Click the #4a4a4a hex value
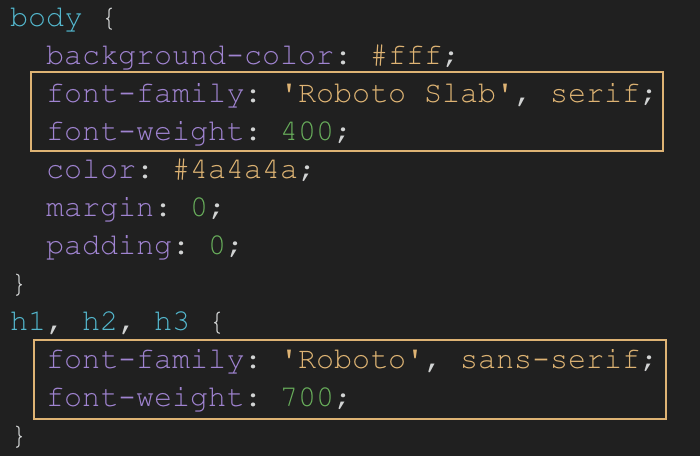Screen dimensions: 700x456 (x=236, y=170)
